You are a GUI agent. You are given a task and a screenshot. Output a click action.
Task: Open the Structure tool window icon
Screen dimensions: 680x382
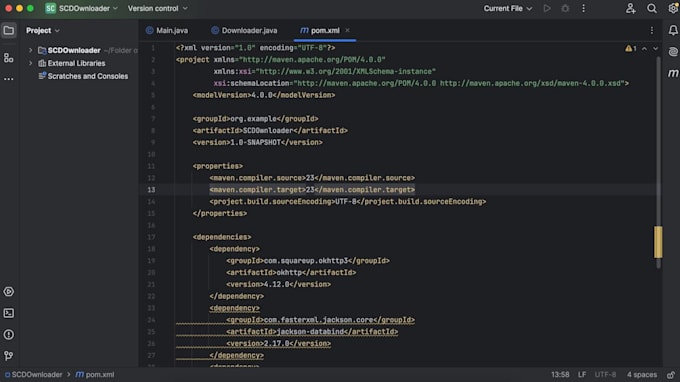point(9,58)
